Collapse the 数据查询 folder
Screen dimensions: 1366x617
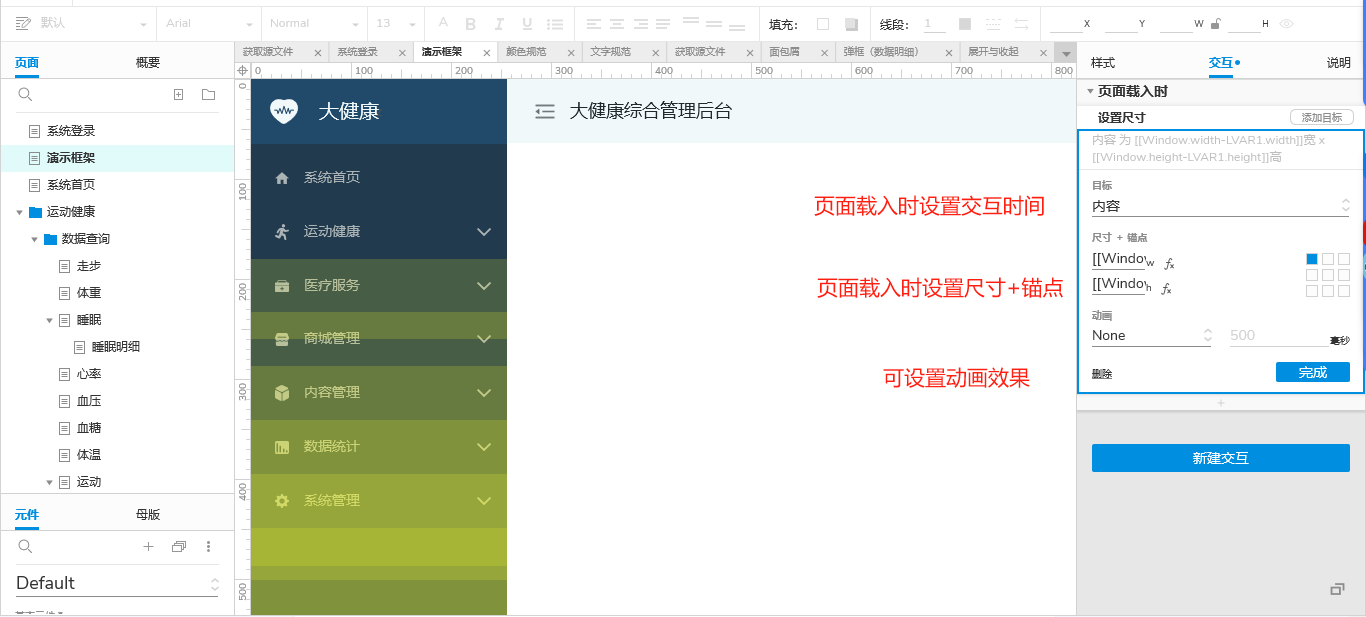35,239
